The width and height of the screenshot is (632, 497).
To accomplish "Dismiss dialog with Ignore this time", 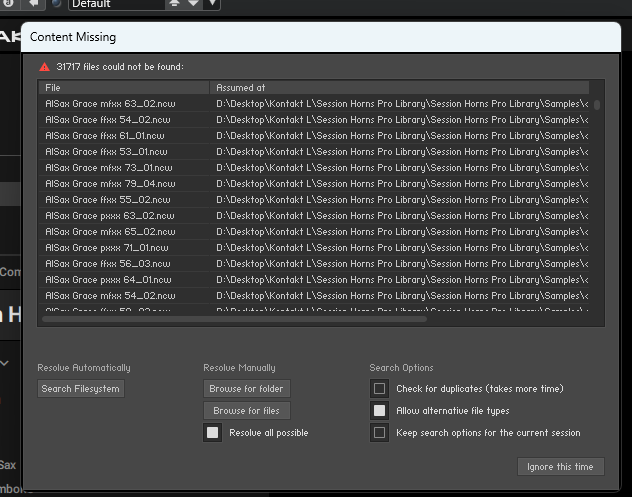I will (x=560, y=467).
